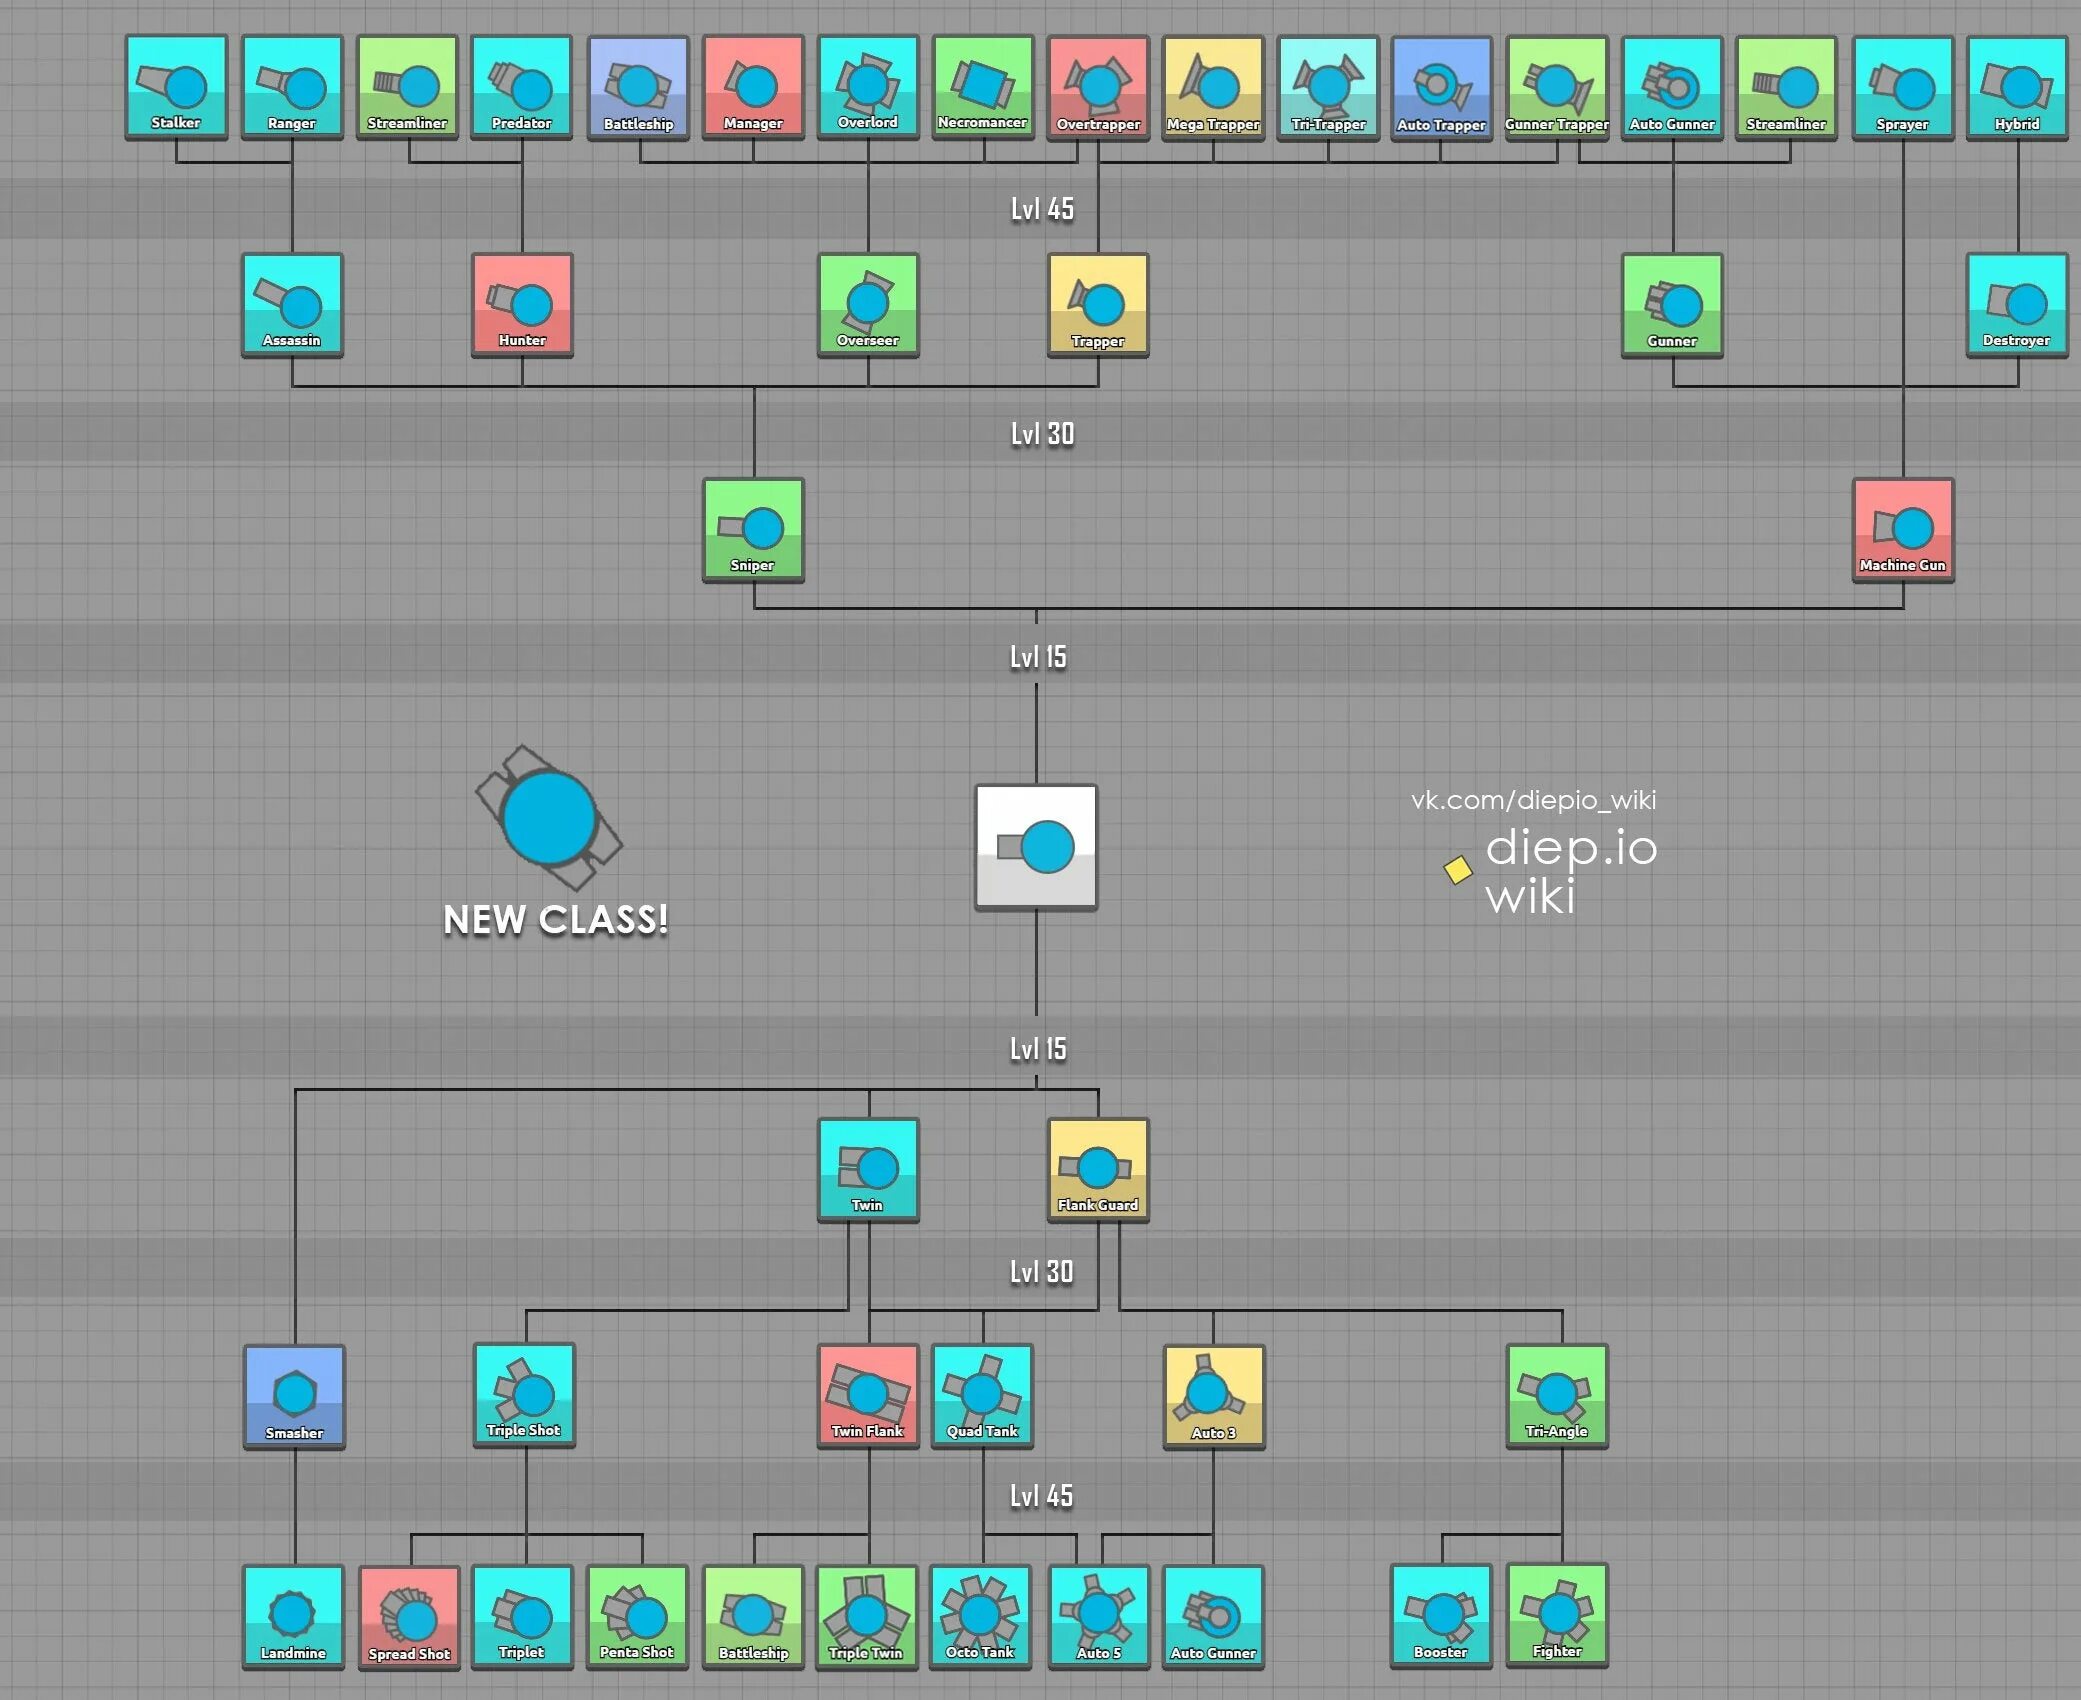Click the Necromancer tank icon
This screenshot has height=1700, width=2081.
[983, 87]
